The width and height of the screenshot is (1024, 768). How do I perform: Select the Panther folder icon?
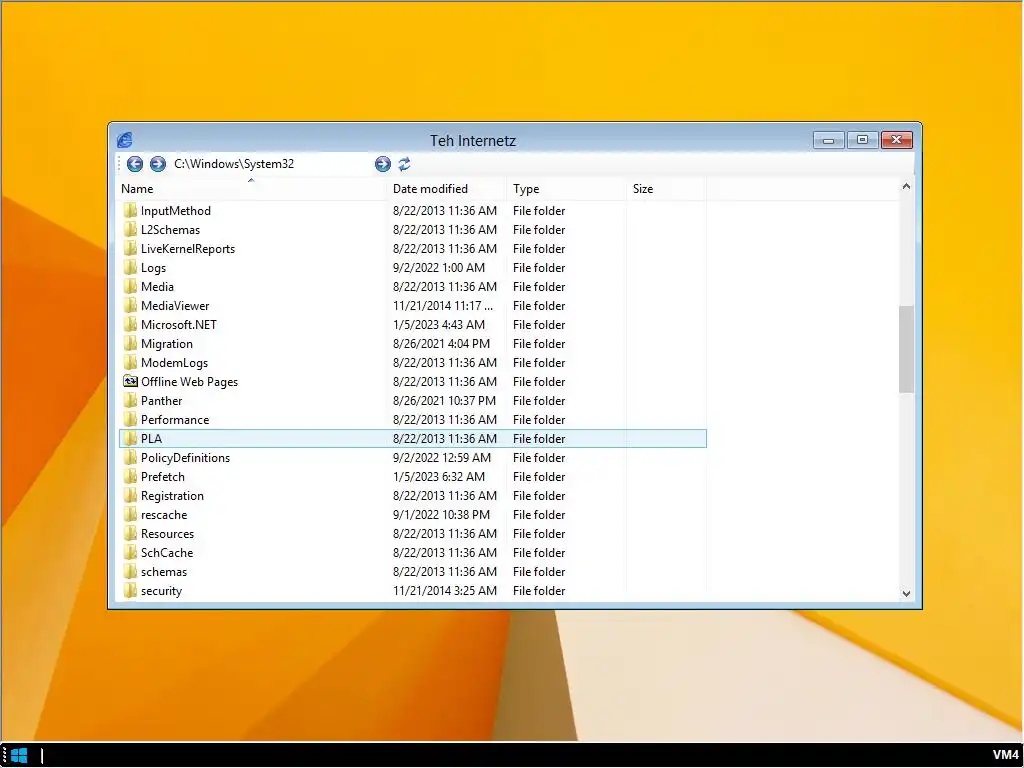(x=130, y=400)
